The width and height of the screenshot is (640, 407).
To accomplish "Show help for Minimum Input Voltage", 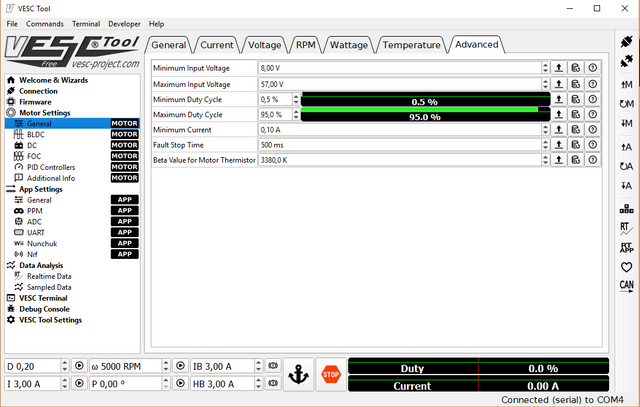I will [x=593, y=68].
